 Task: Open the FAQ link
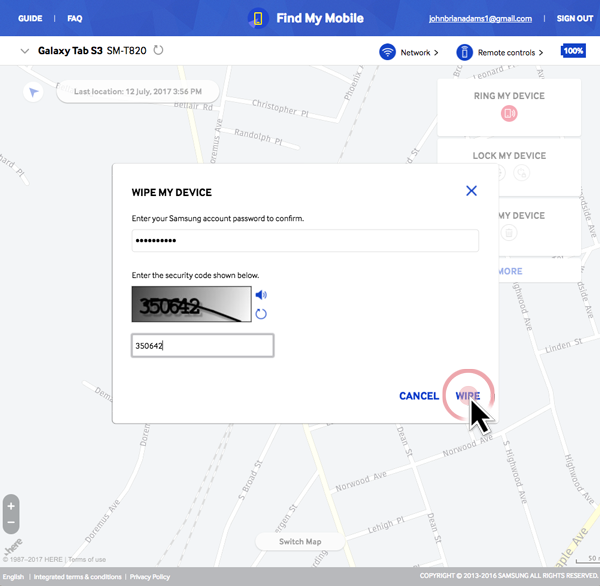click(75, 18)
